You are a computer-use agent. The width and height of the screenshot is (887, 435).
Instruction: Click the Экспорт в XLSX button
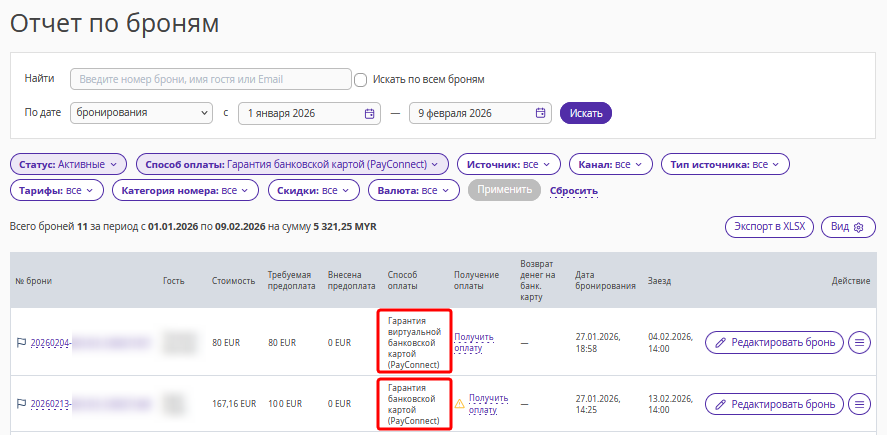click(769, 227)
